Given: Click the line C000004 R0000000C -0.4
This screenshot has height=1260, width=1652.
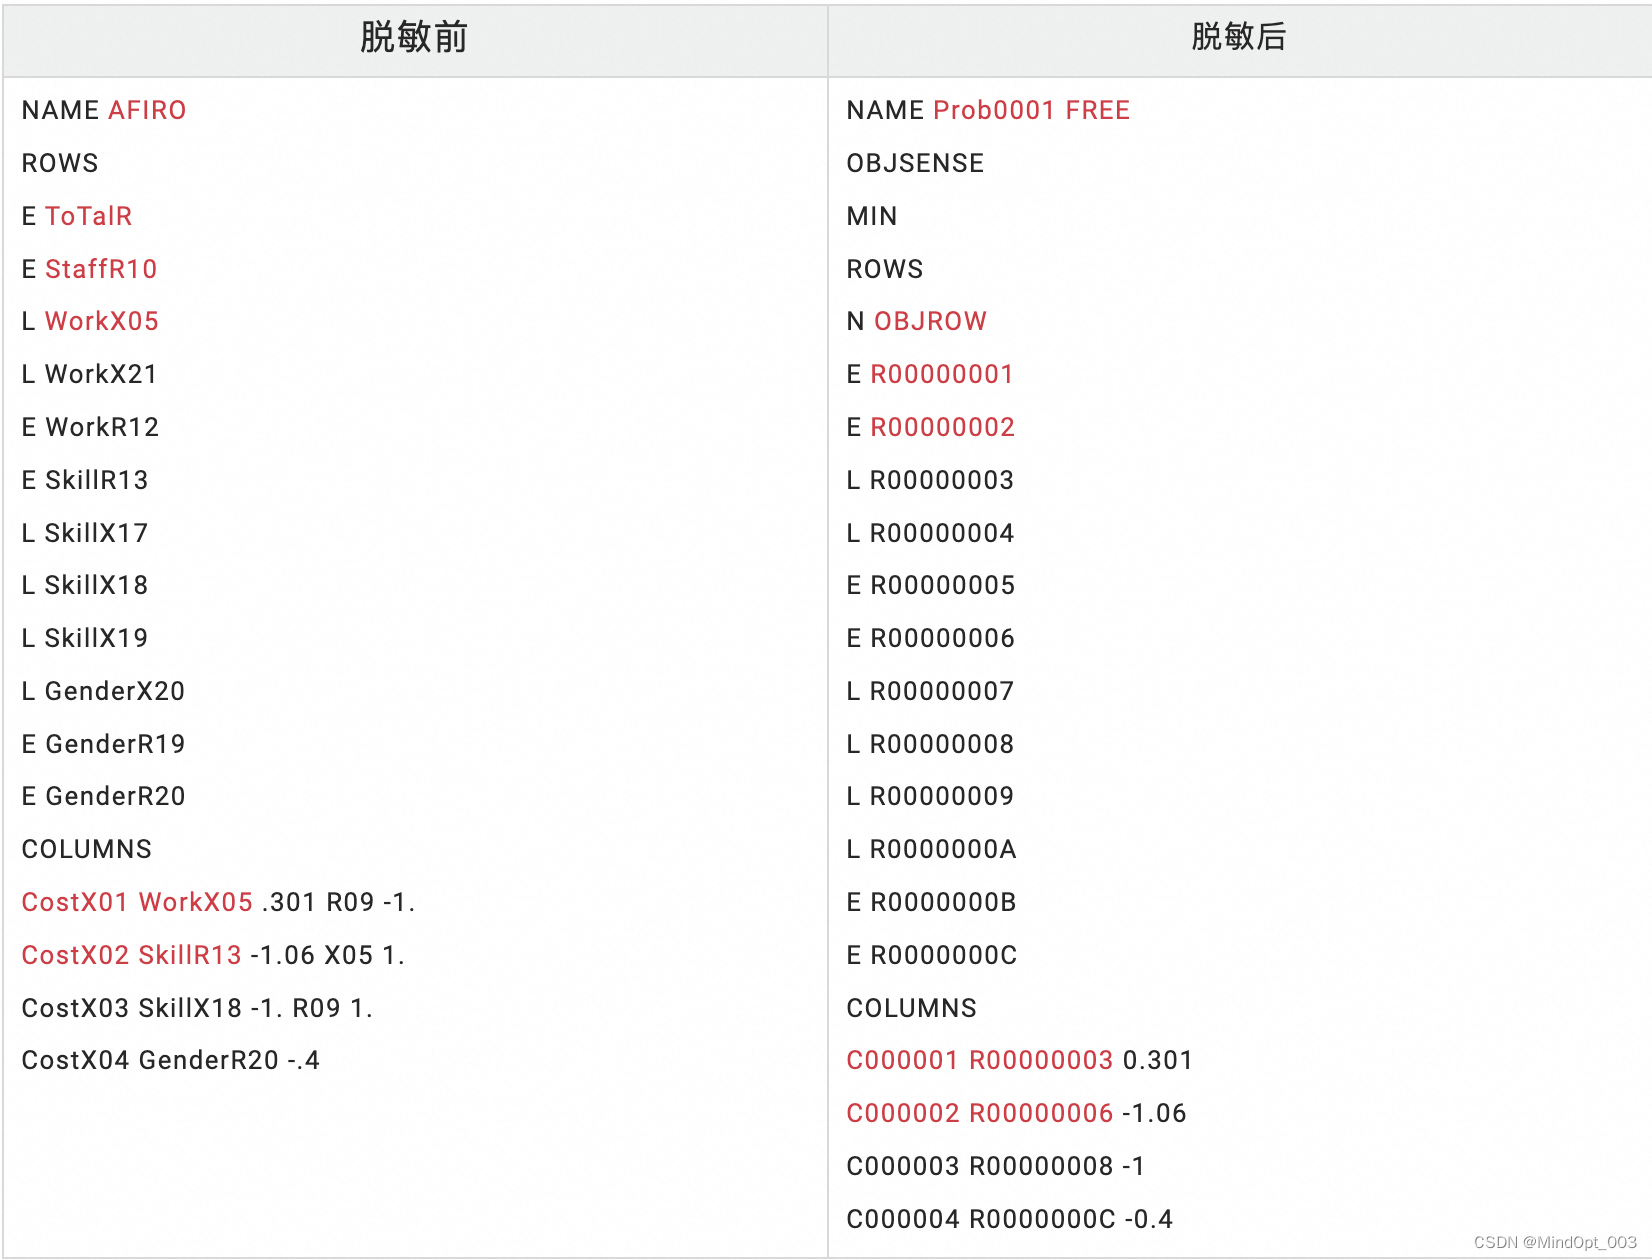Looking at the screenshot, I should tap(1010, 1219).
